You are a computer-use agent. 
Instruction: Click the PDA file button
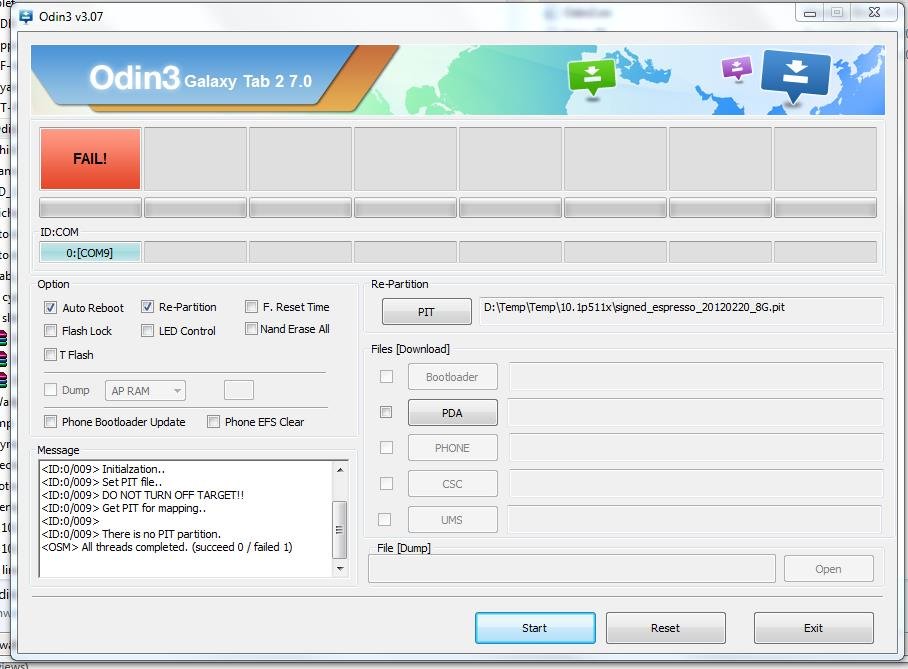tap(452, 412)
